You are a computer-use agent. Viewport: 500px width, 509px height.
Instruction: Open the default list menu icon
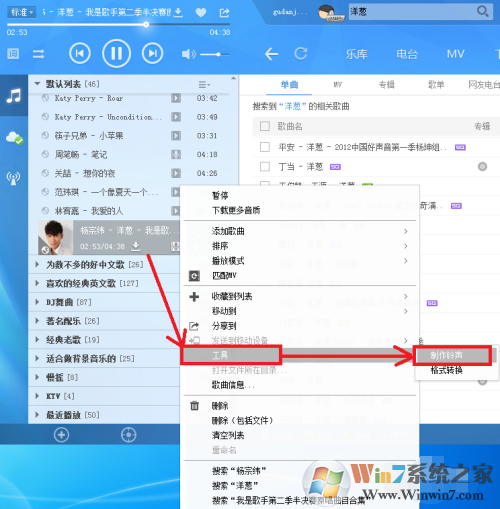(x=204, y=84)
